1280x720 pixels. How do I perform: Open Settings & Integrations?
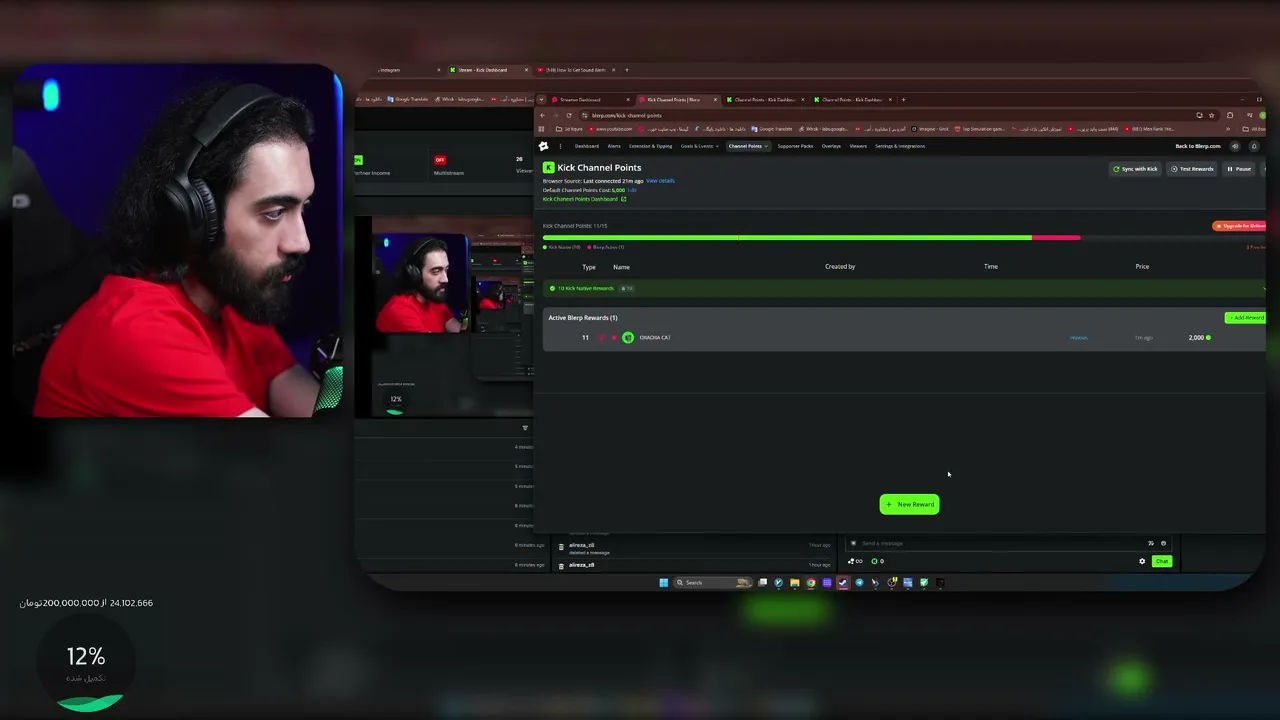pyautogui.click(x=900, y=146)
